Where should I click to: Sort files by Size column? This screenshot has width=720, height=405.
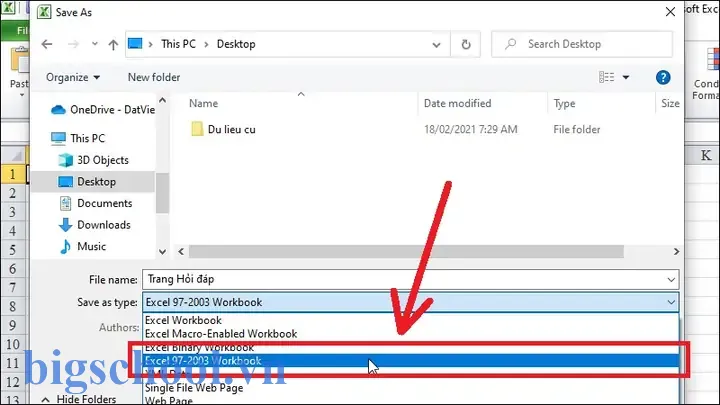coord(670,103)
